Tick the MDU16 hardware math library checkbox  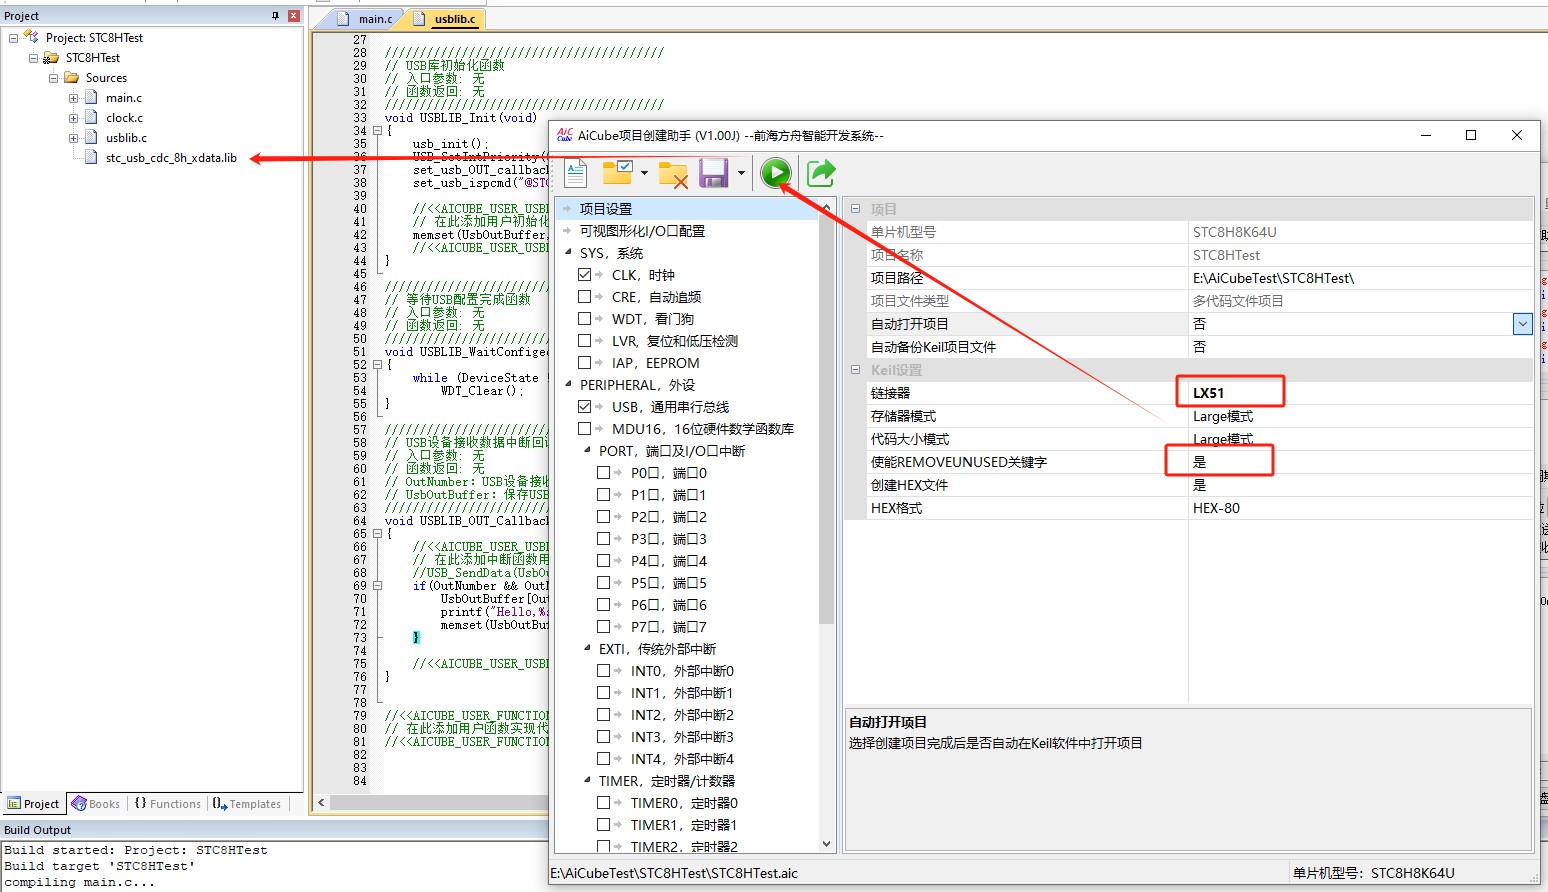(585, 429)
